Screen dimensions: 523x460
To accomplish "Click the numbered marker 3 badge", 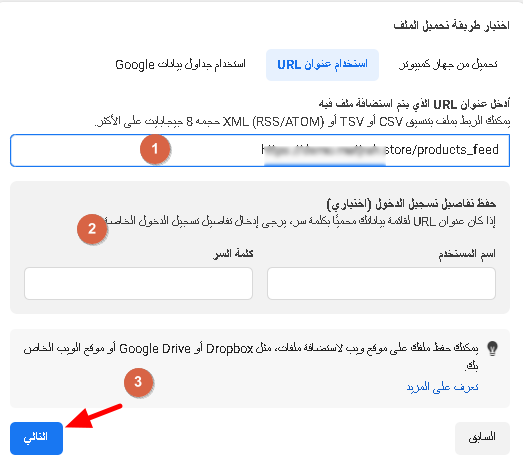I will click(x=138, y=382).
